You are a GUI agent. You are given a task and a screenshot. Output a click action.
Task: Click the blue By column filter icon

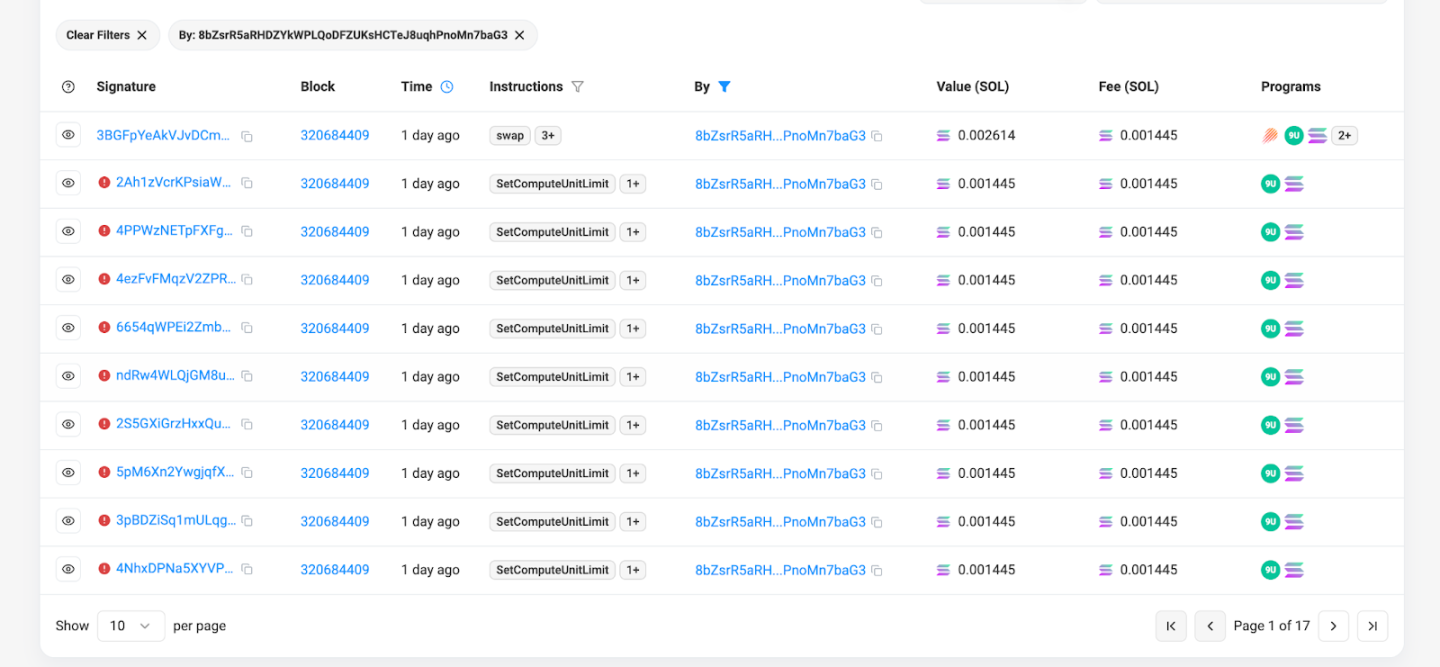tap(724, 87)
